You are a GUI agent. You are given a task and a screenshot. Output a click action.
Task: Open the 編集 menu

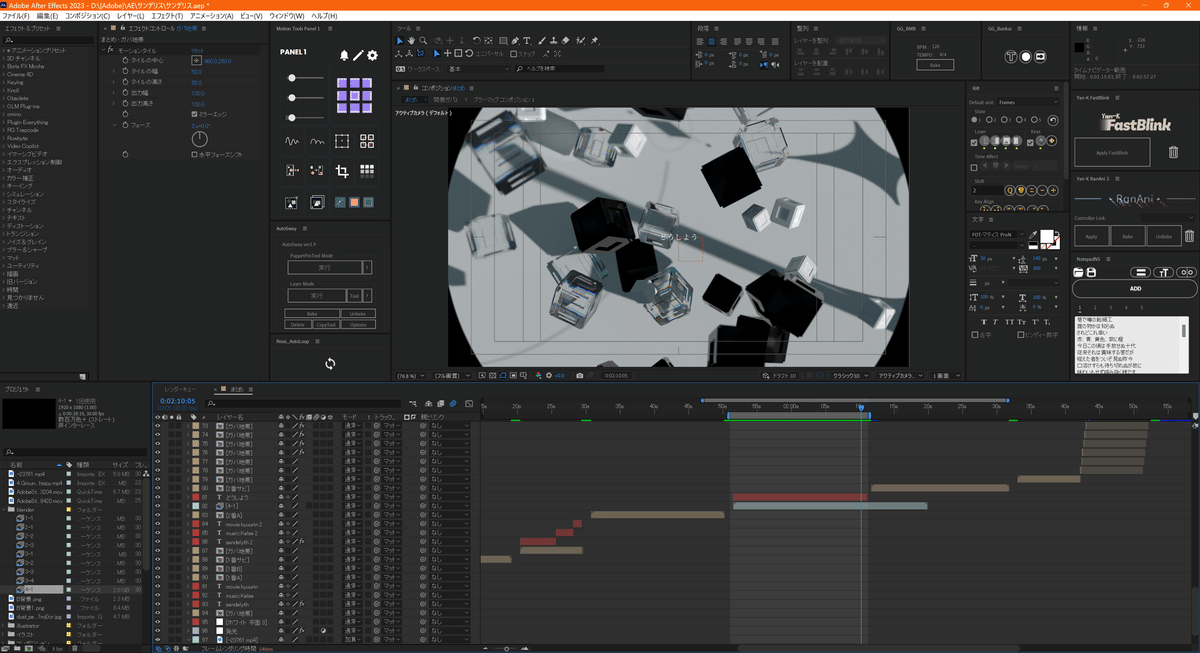pos(47,17)
